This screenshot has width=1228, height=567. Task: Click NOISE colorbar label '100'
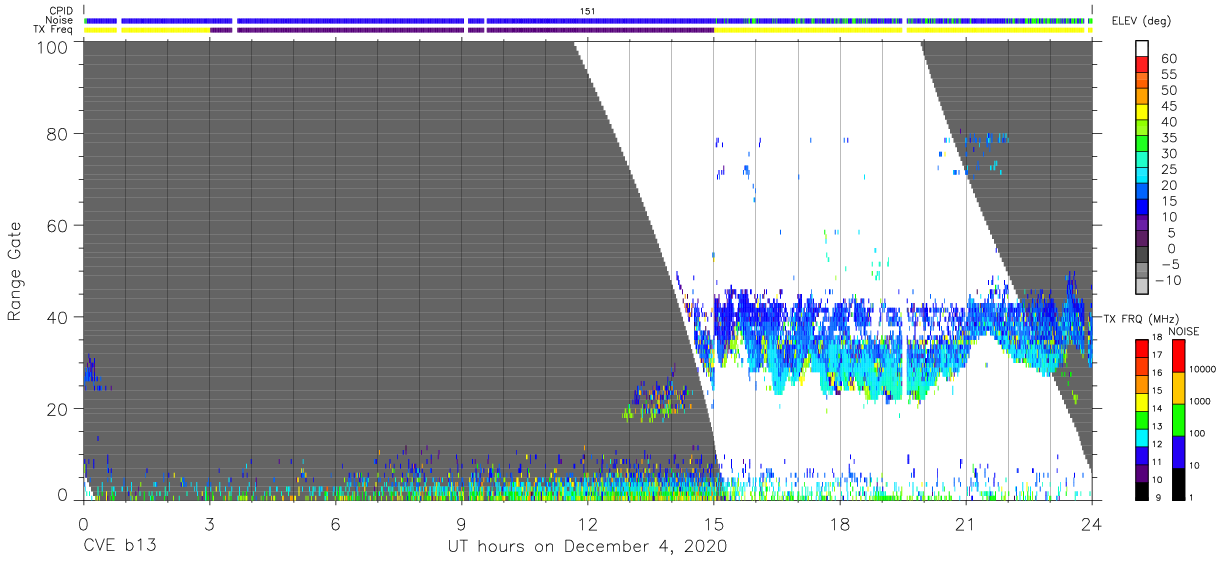click(1198, 434)
